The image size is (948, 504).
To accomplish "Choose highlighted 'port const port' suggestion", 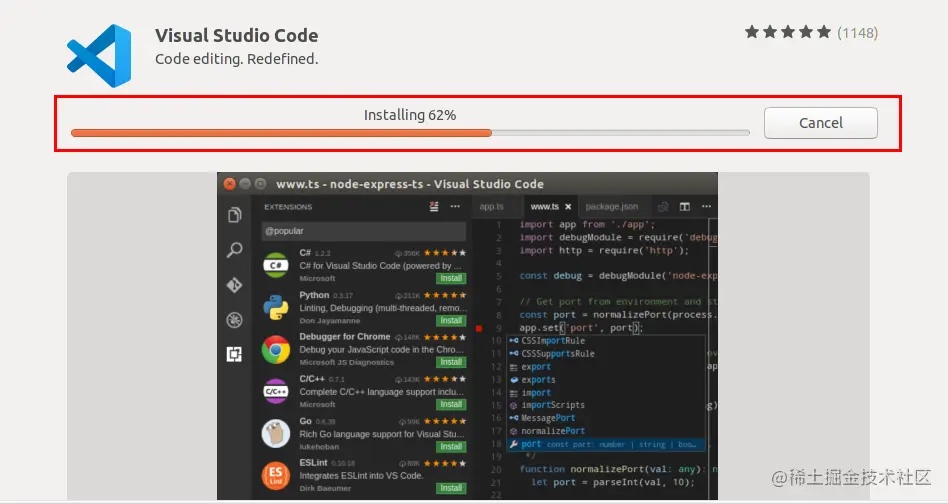I will pyautogui.click(x=606, y=444).
